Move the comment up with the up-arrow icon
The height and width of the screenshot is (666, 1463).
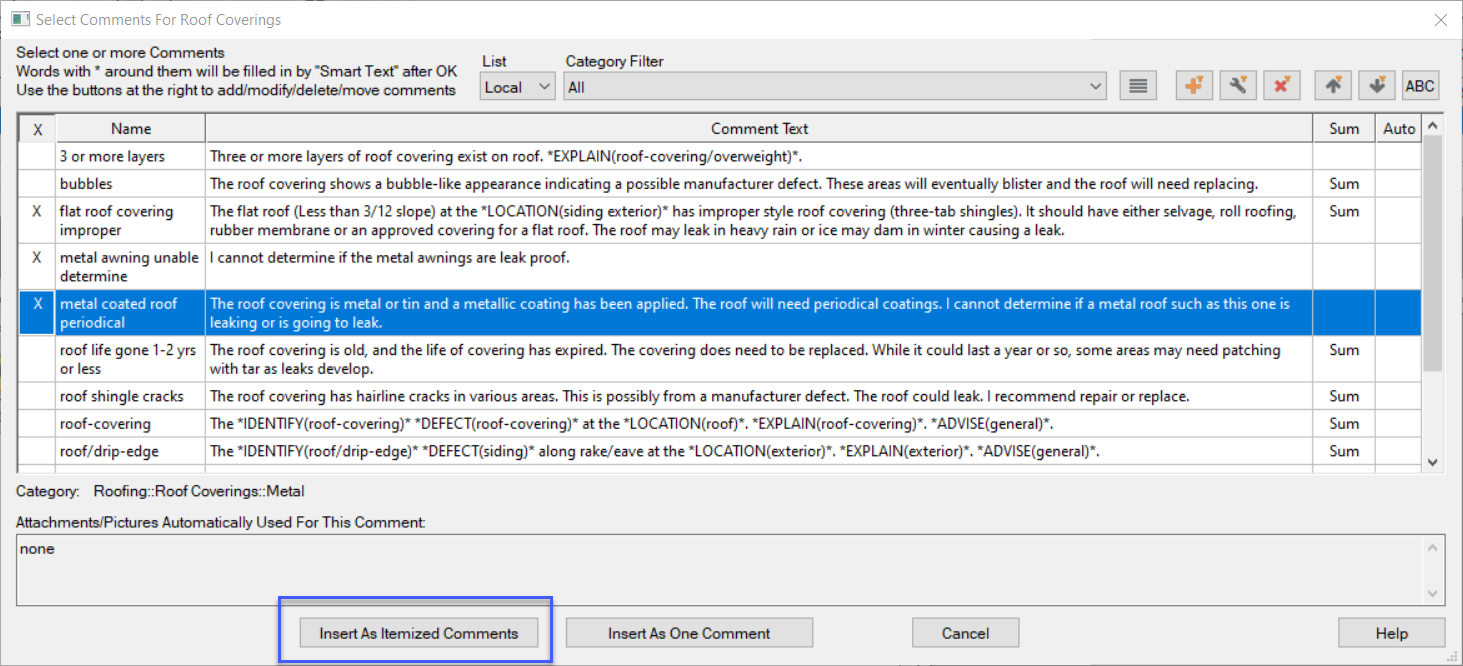pyautogui.click(x=1333, y=86)
